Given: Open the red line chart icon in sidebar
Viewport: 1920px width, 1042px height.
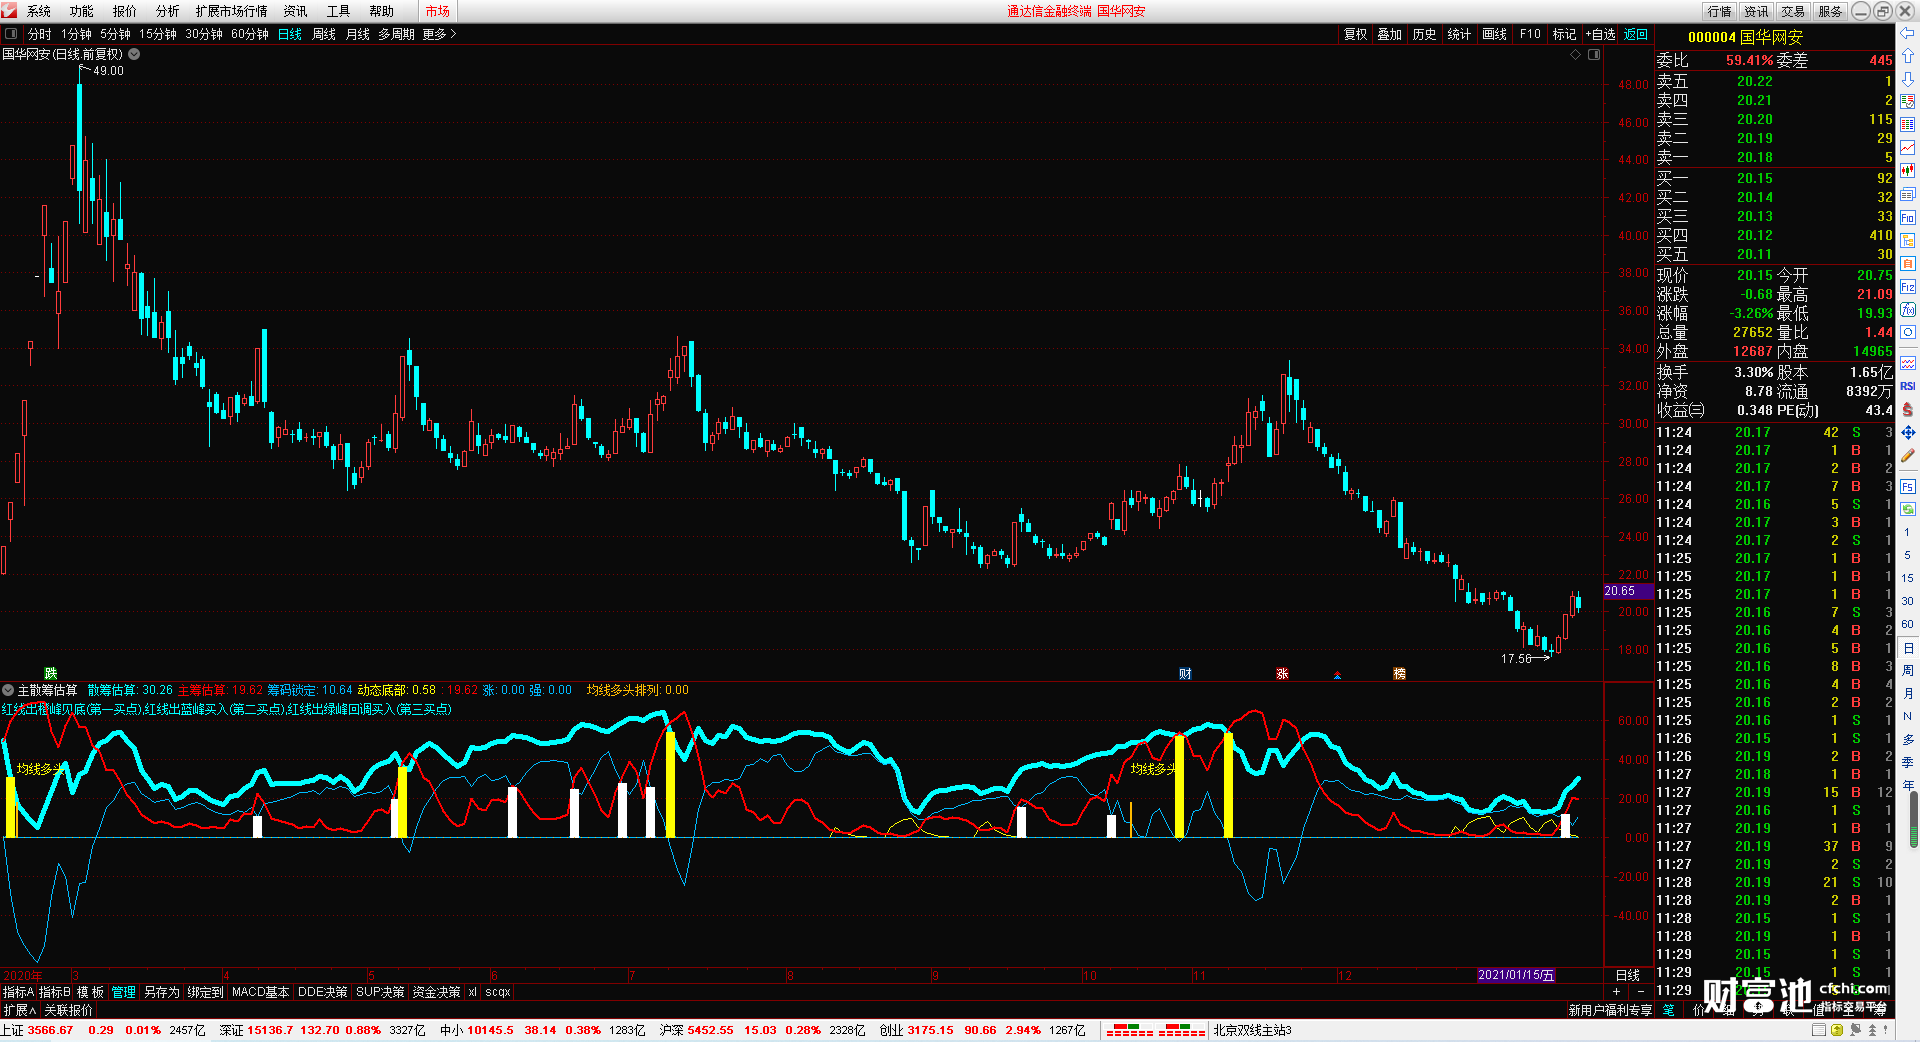Looking at the screenshot, I should pyautogui.click(x=1908, y=148).
